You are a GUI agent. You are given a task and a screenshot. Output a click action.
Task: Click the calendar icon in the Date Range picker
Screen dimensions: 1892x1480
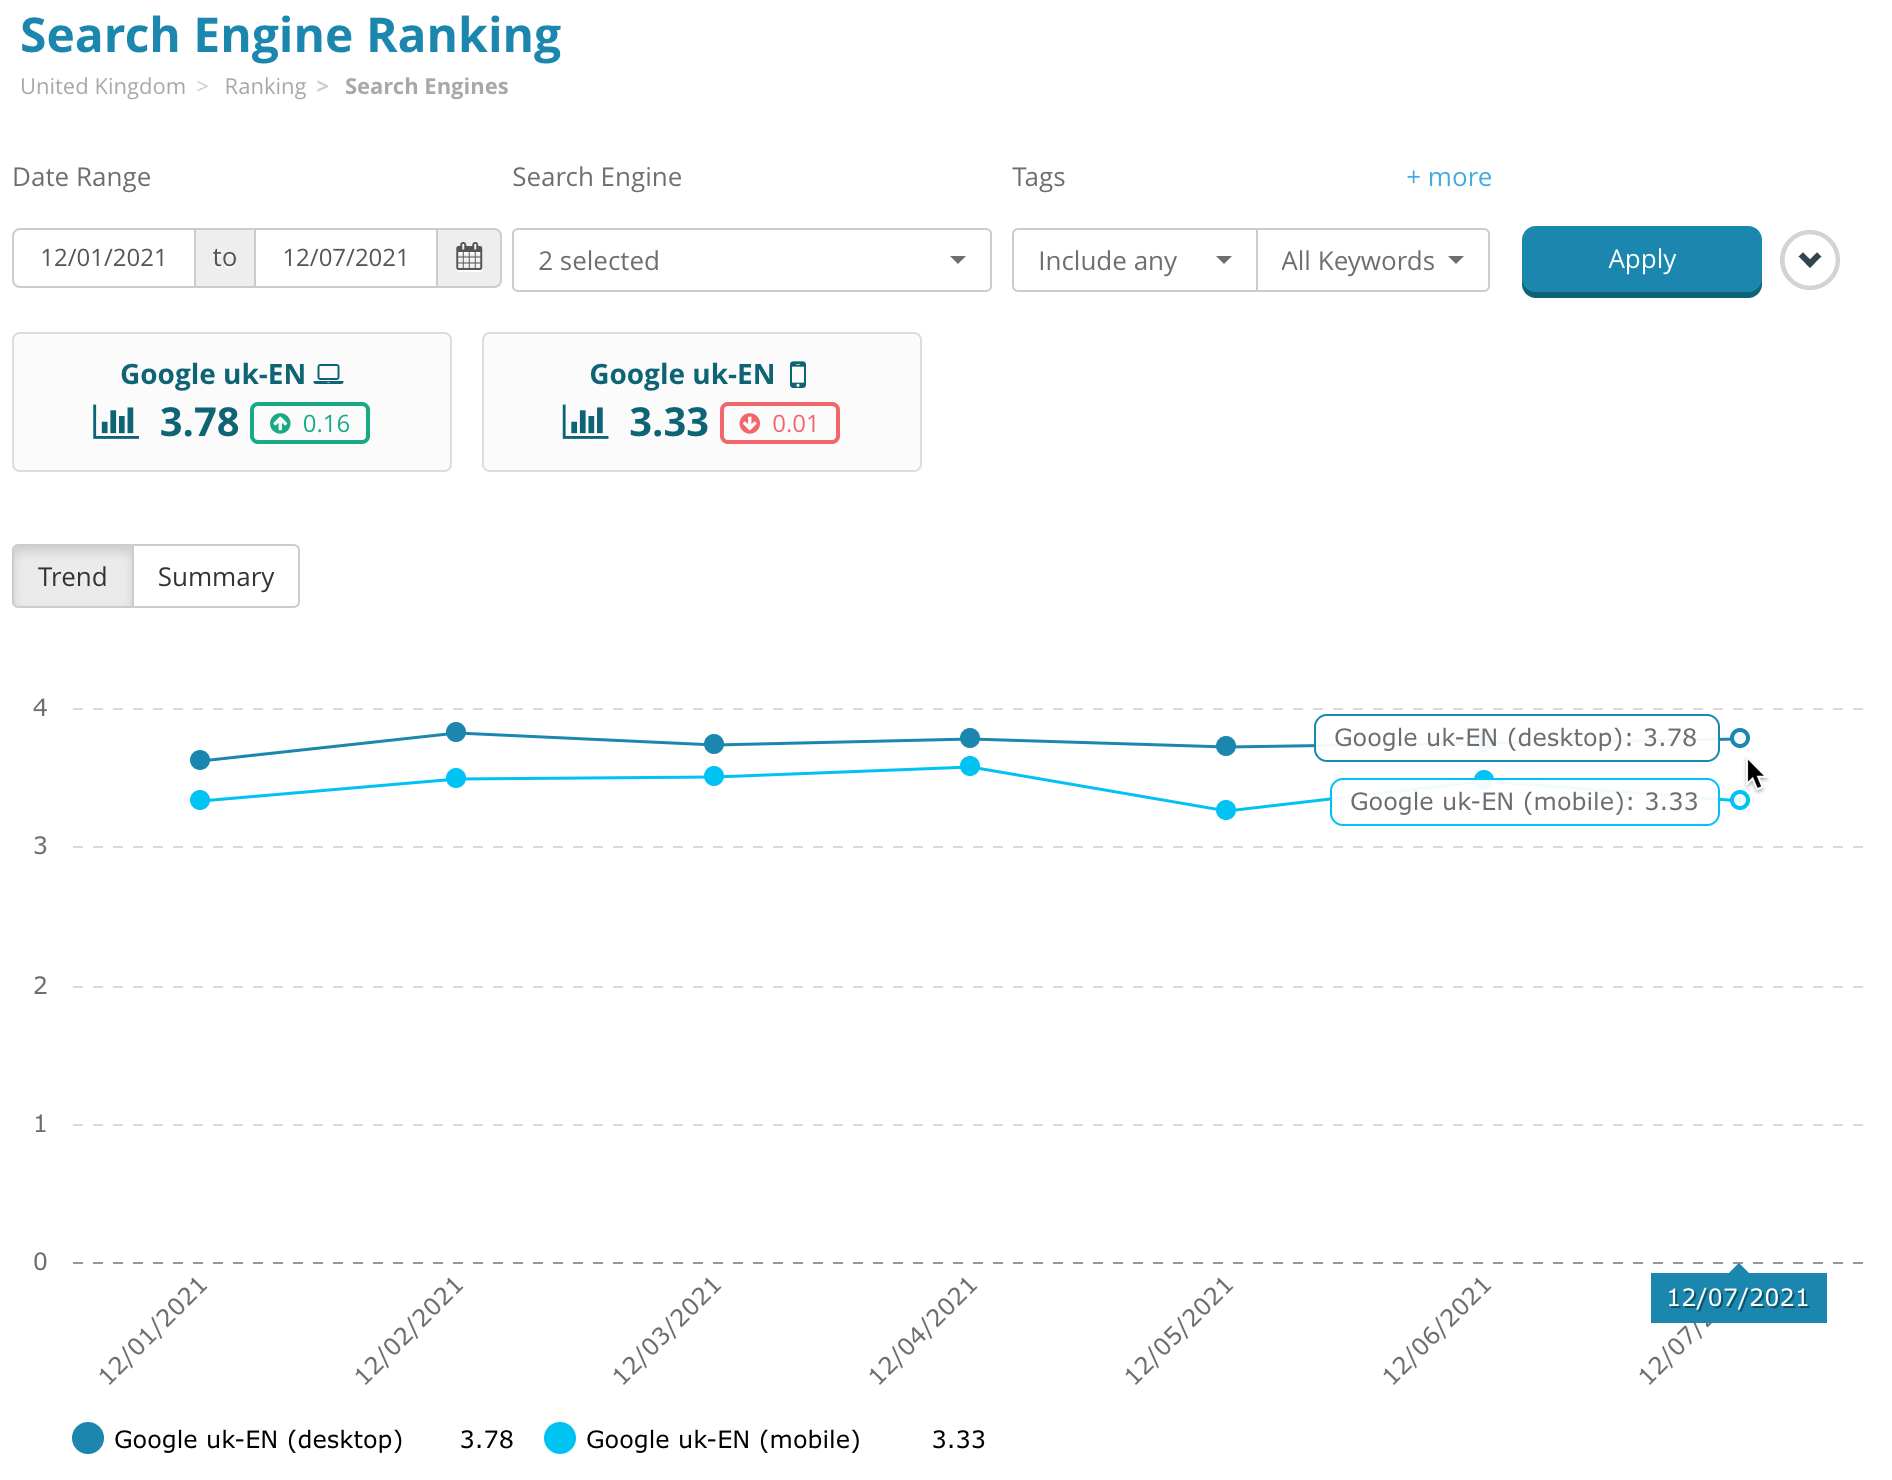[469, 258]
